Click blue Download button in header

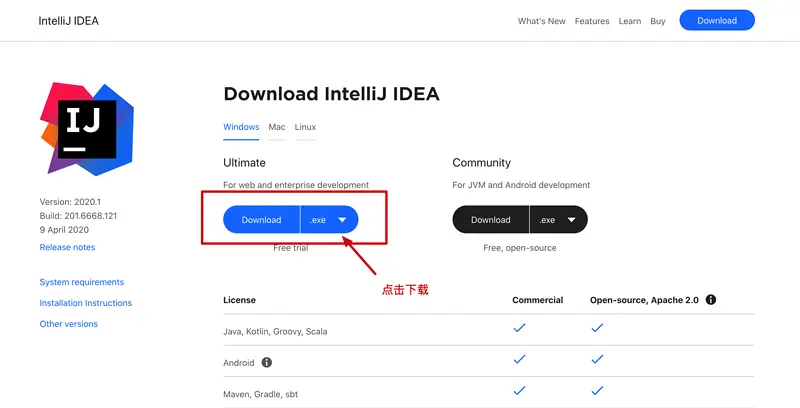tap(717, 20)
